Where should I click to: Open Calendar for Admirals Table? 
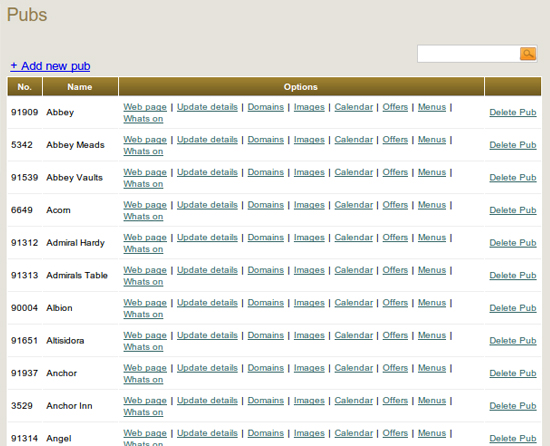[x=354, y=270]
